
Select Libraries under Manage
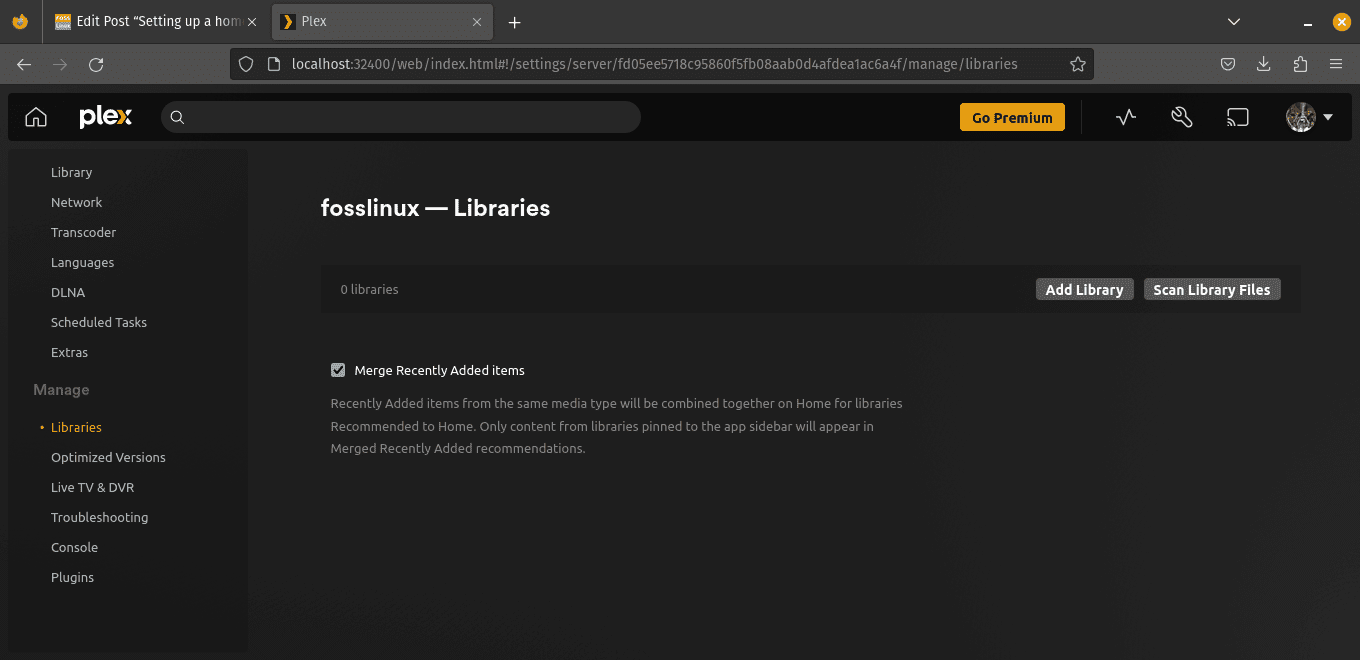point(76,427)
